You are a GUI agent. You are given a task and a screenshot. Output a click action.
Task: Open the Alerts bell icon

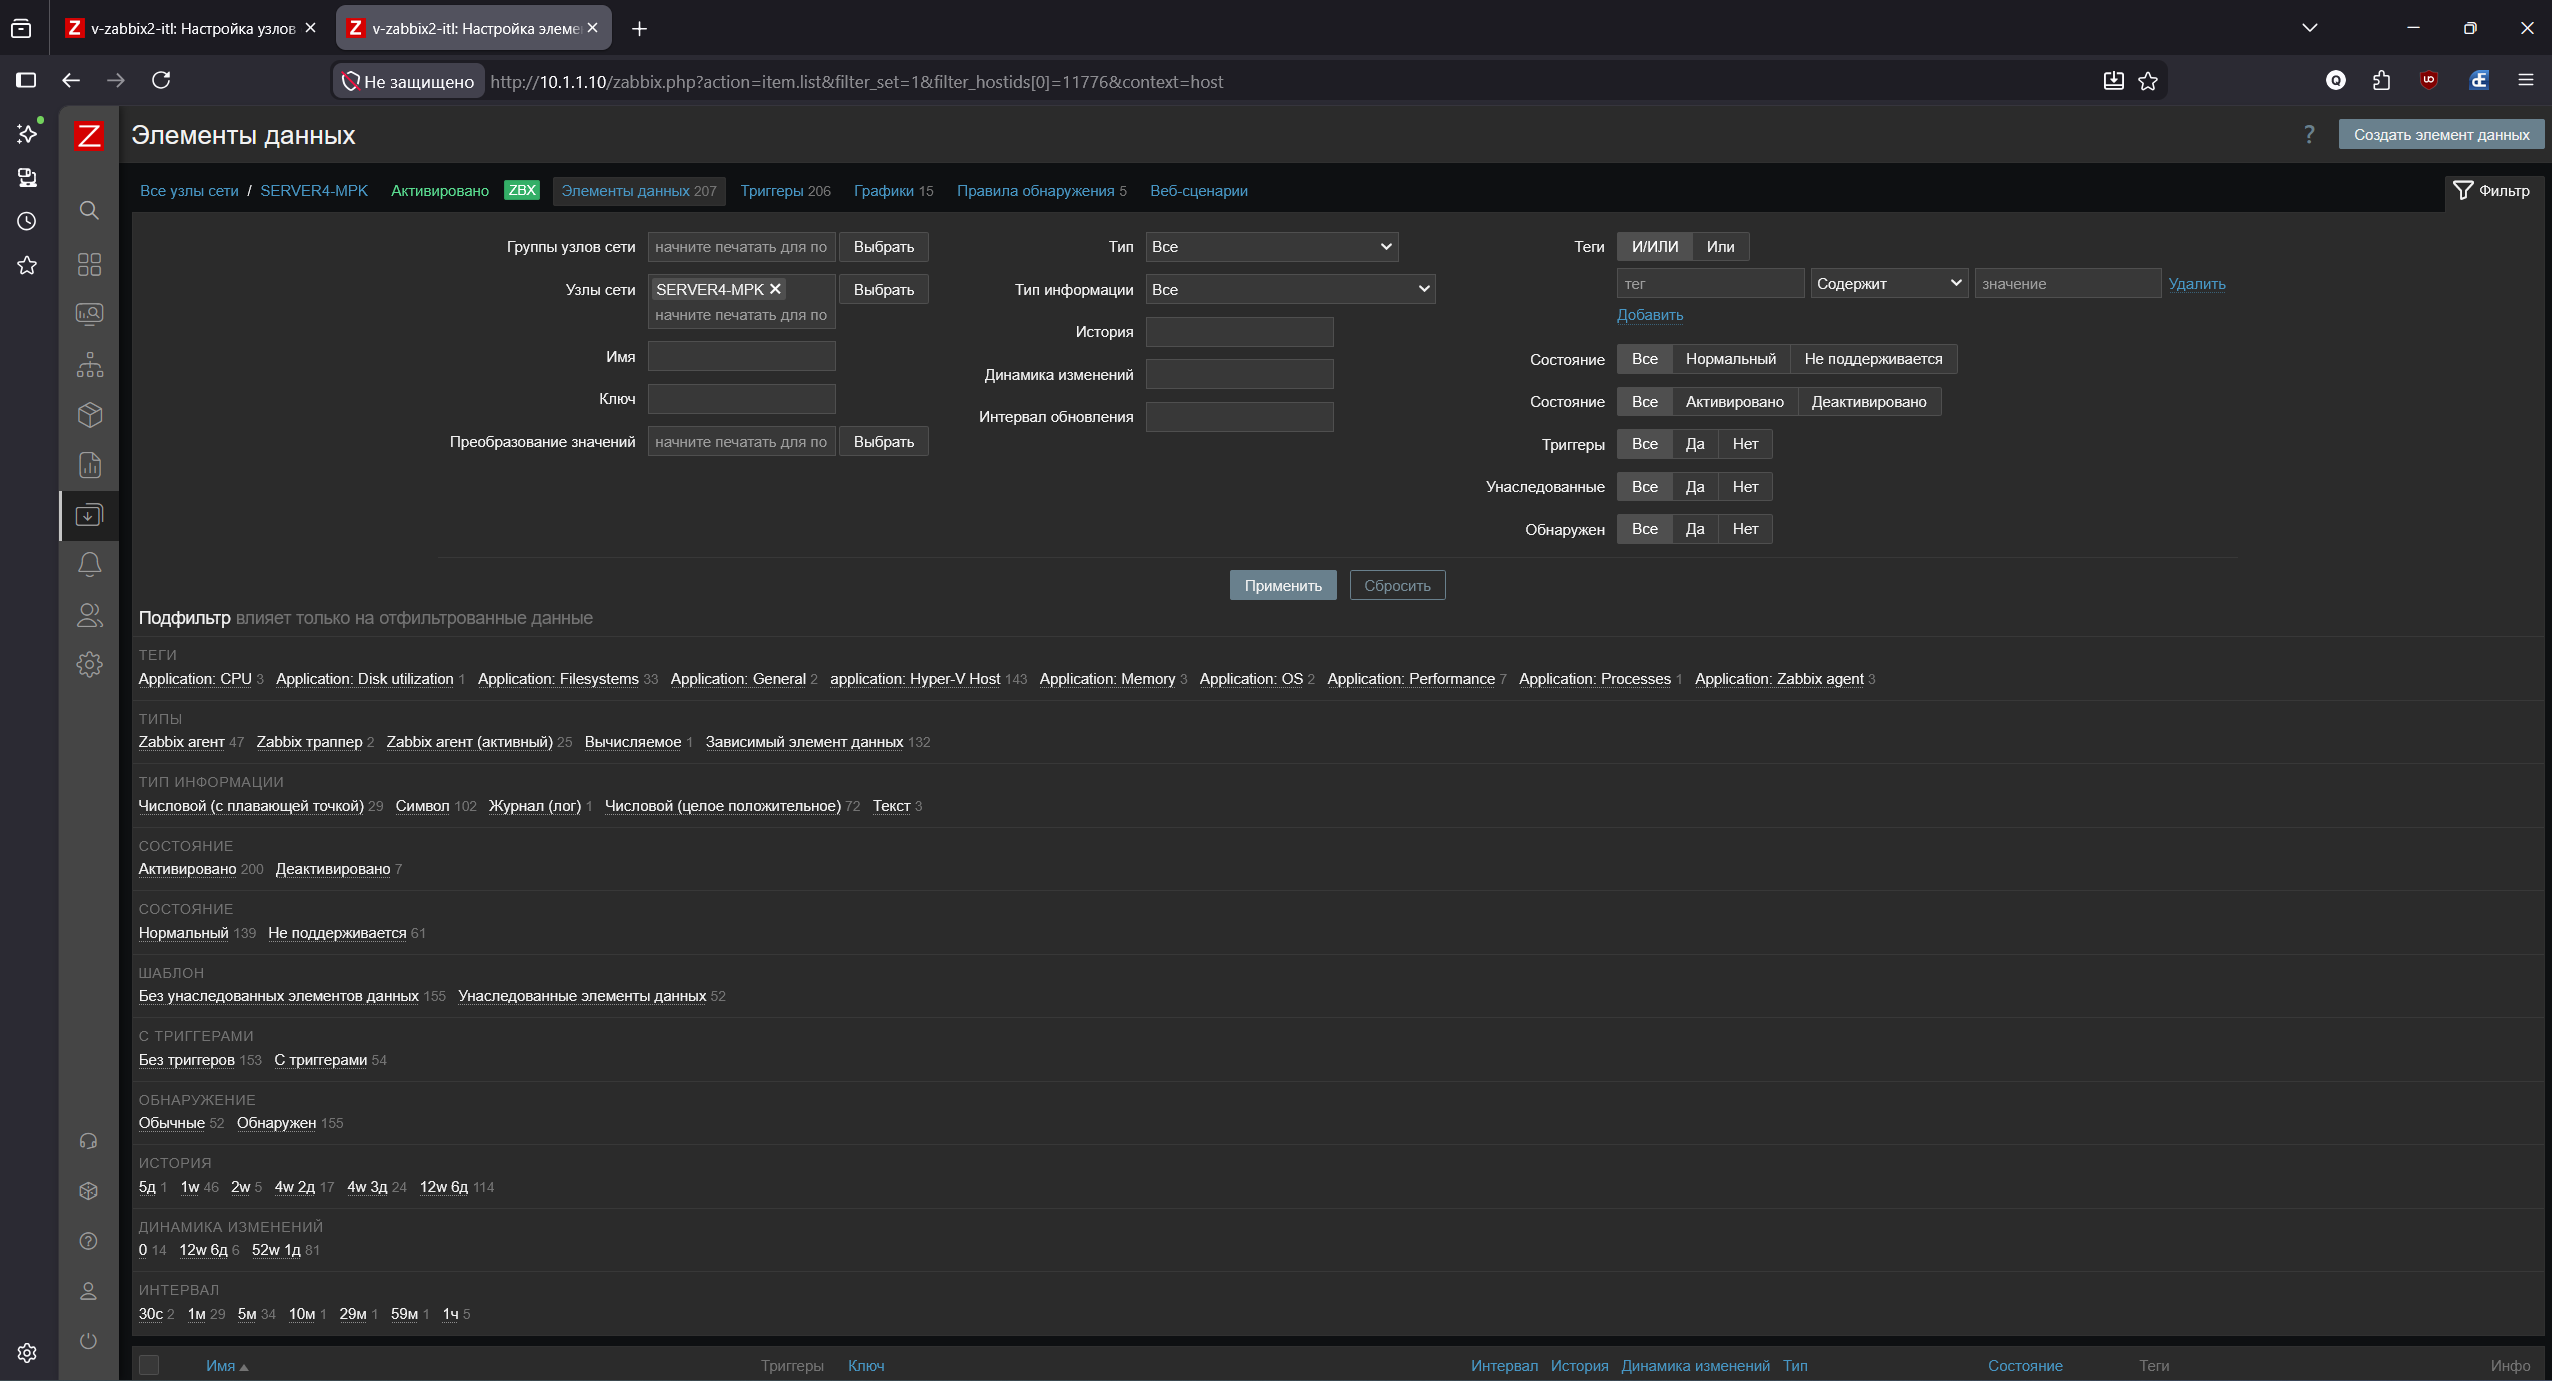tap(89, 565)
